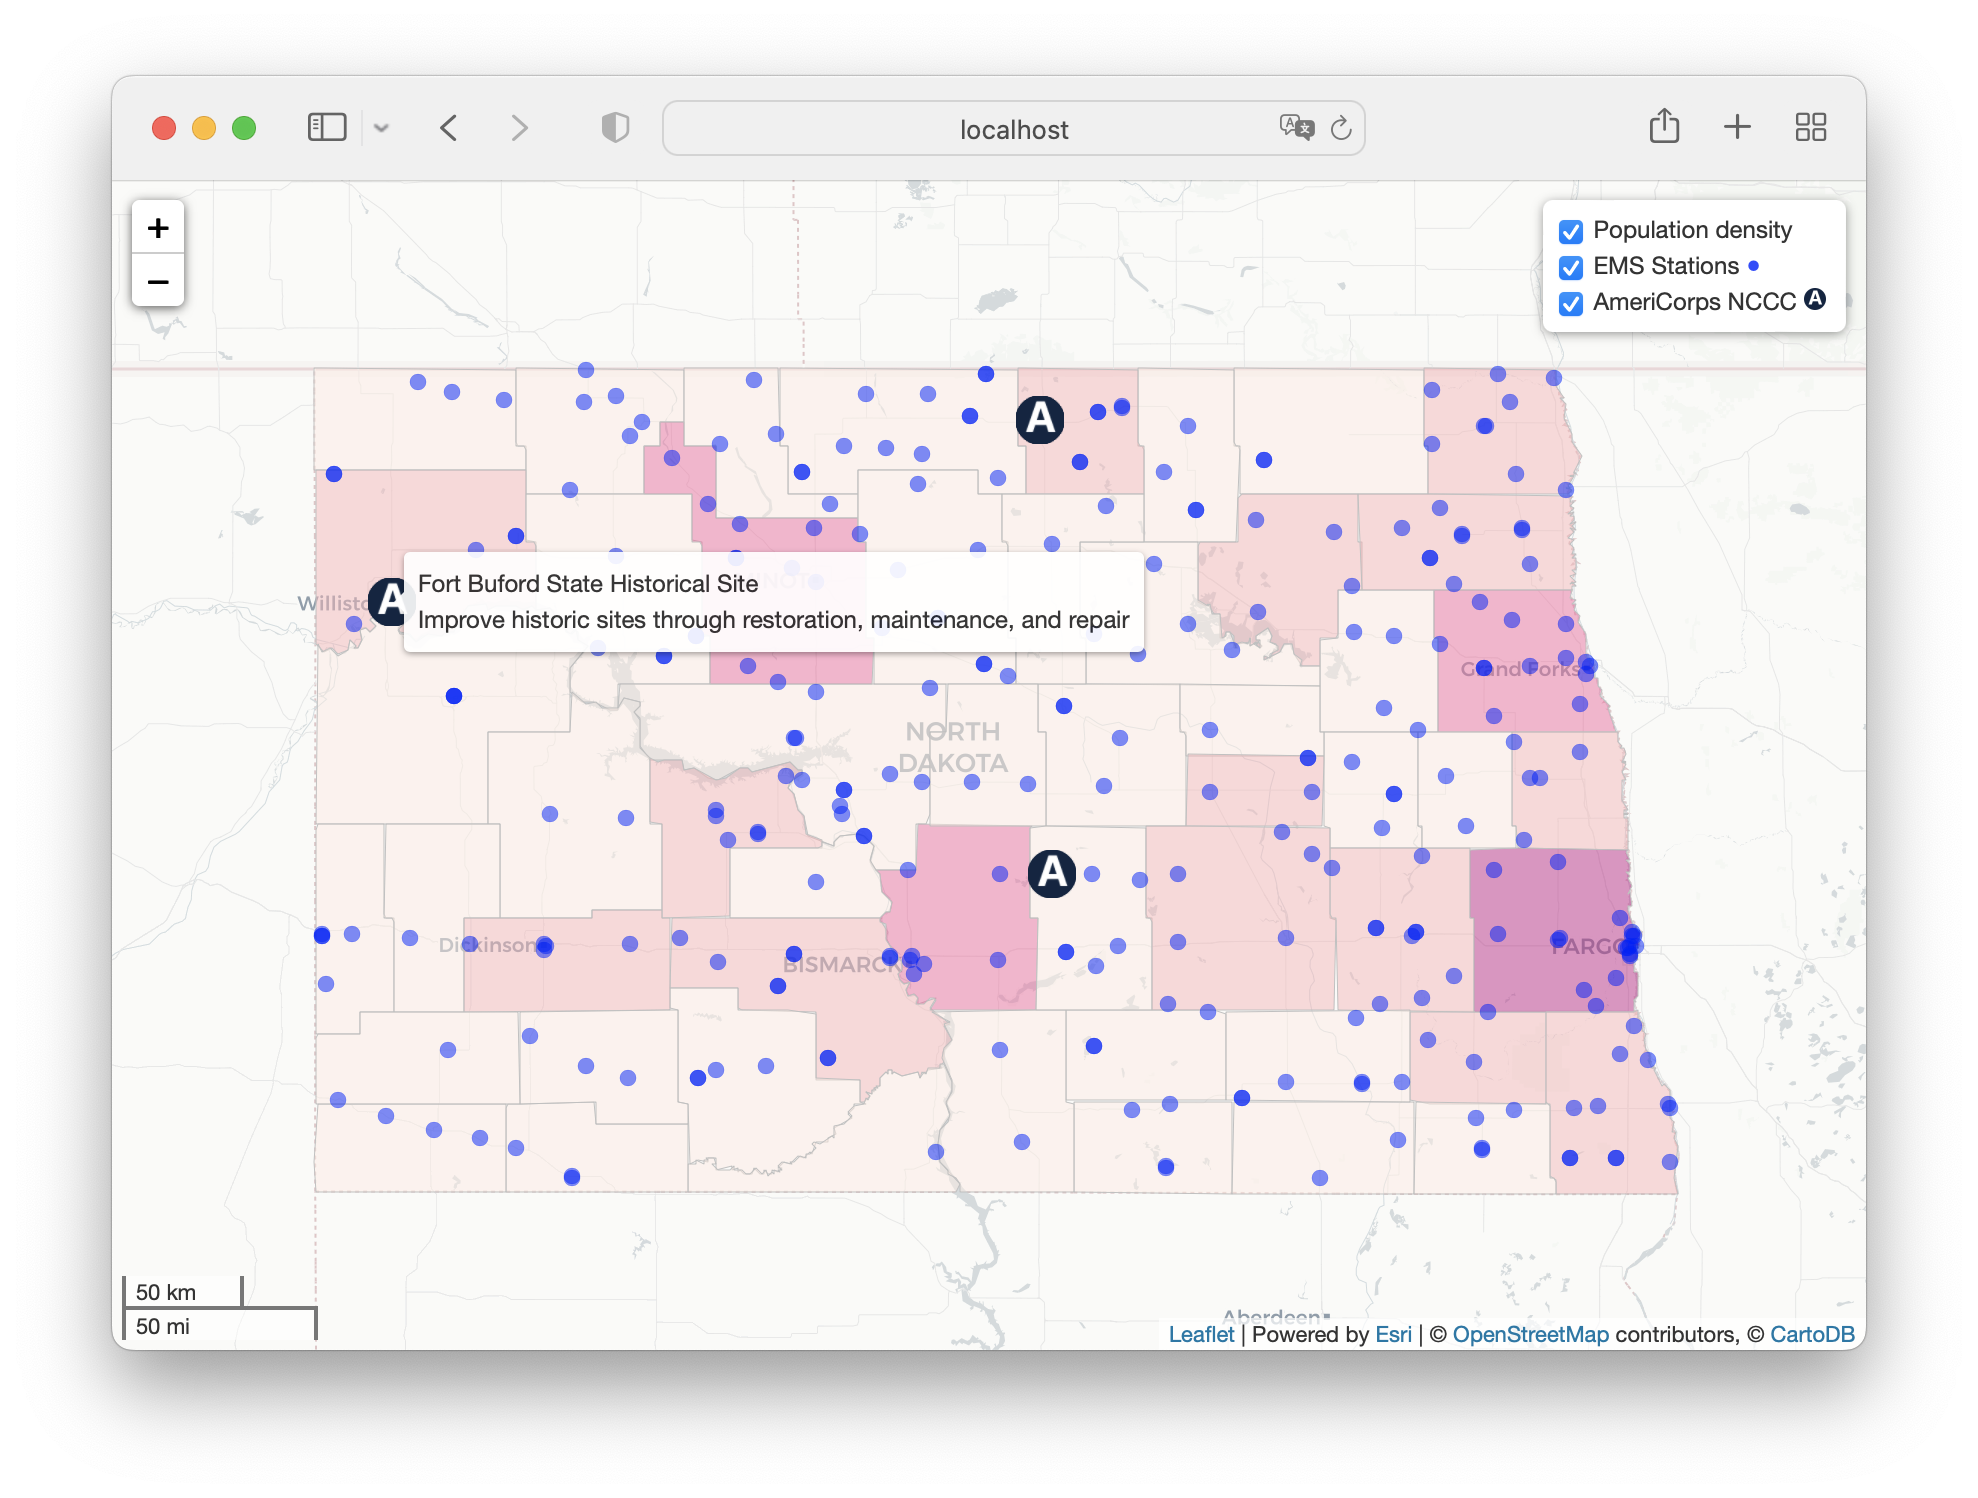Open the Leaflet attribution link
The width and height of the screenshot is (1978, 1498).
coord(1201,1334)
